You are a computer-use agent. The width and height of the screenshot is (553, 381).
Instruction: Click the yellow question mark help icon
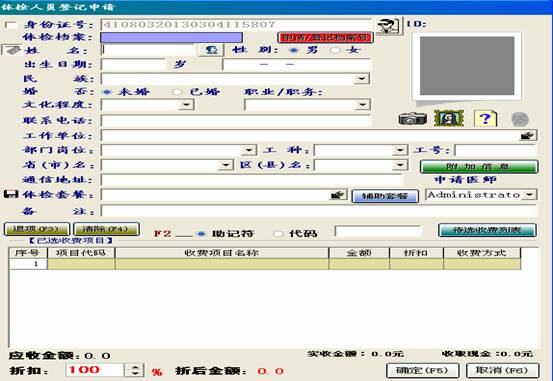click(x=486, y=119)
